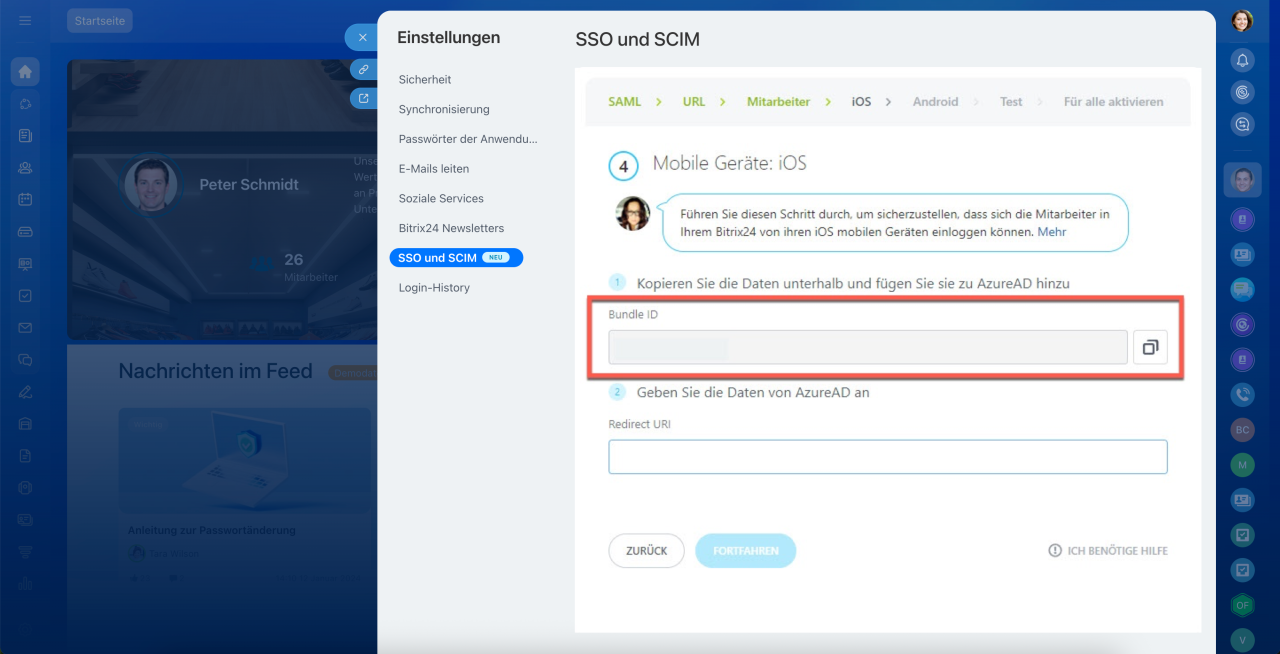
Task: Select SSO und SCIM menu item
Action: click(456, 257)
